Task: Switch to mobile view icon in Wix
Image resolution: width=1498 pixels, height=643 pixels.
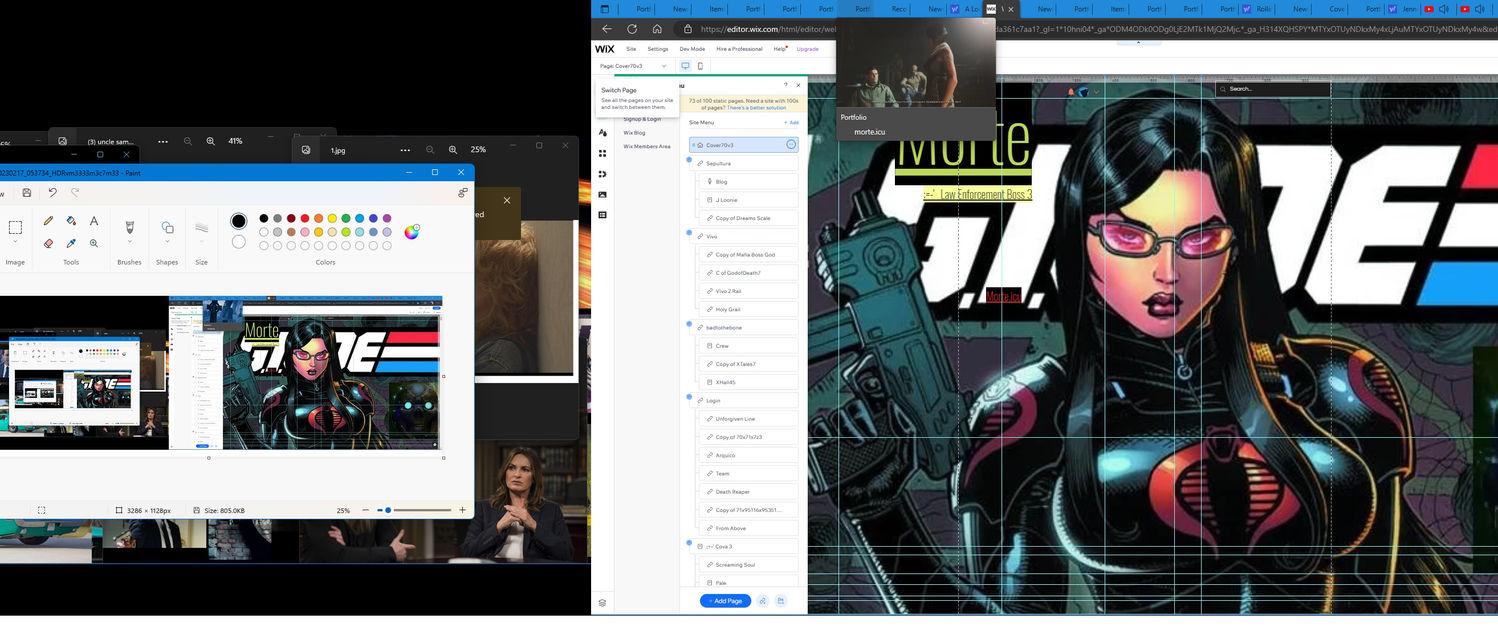Action: pos(700,66)
